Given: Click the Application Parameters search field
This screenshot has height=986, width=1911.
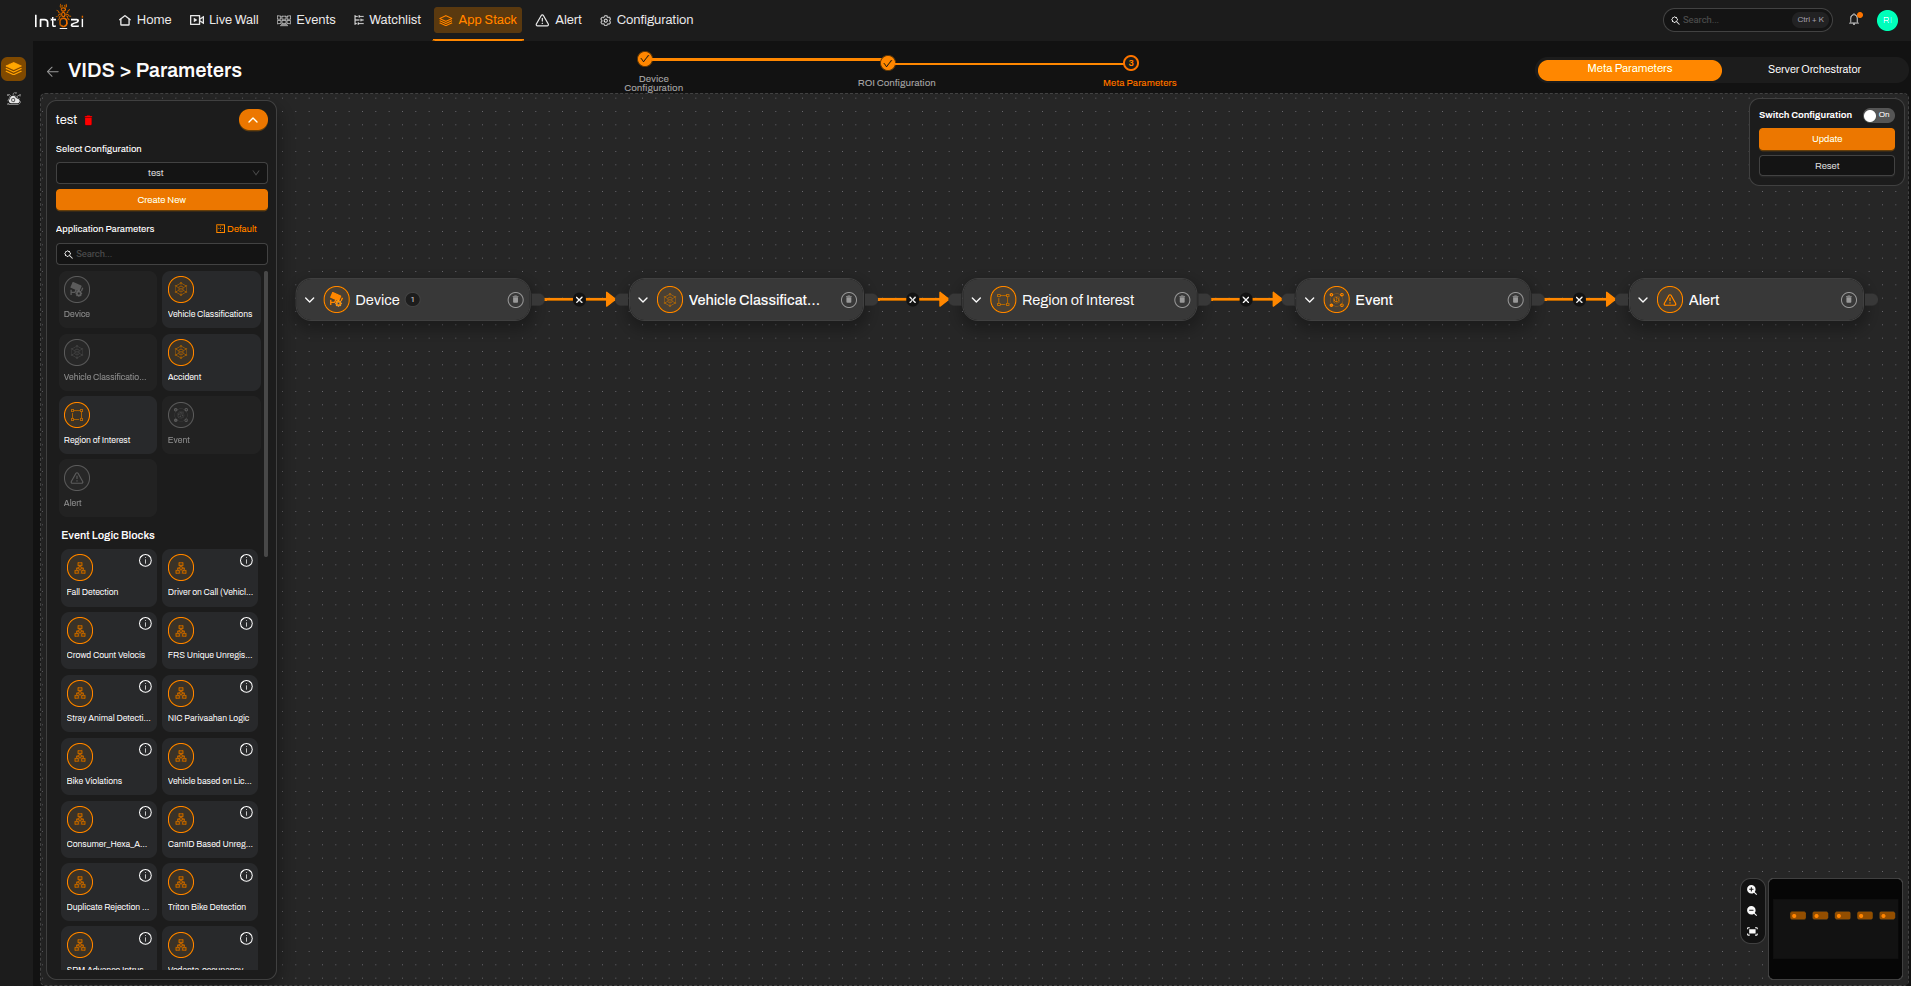Looking at the screenshot, I should pyautogui.click(x=162, y=254).
